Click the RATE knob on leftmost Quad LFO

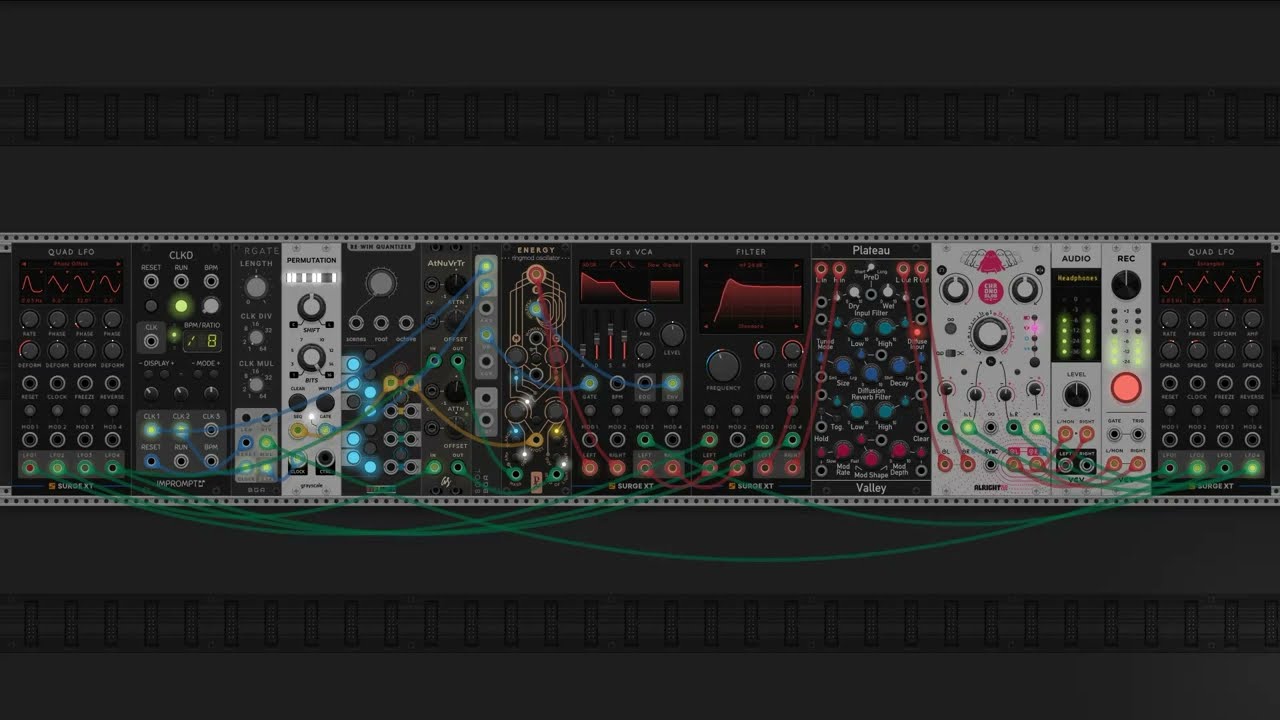[29, 319]
